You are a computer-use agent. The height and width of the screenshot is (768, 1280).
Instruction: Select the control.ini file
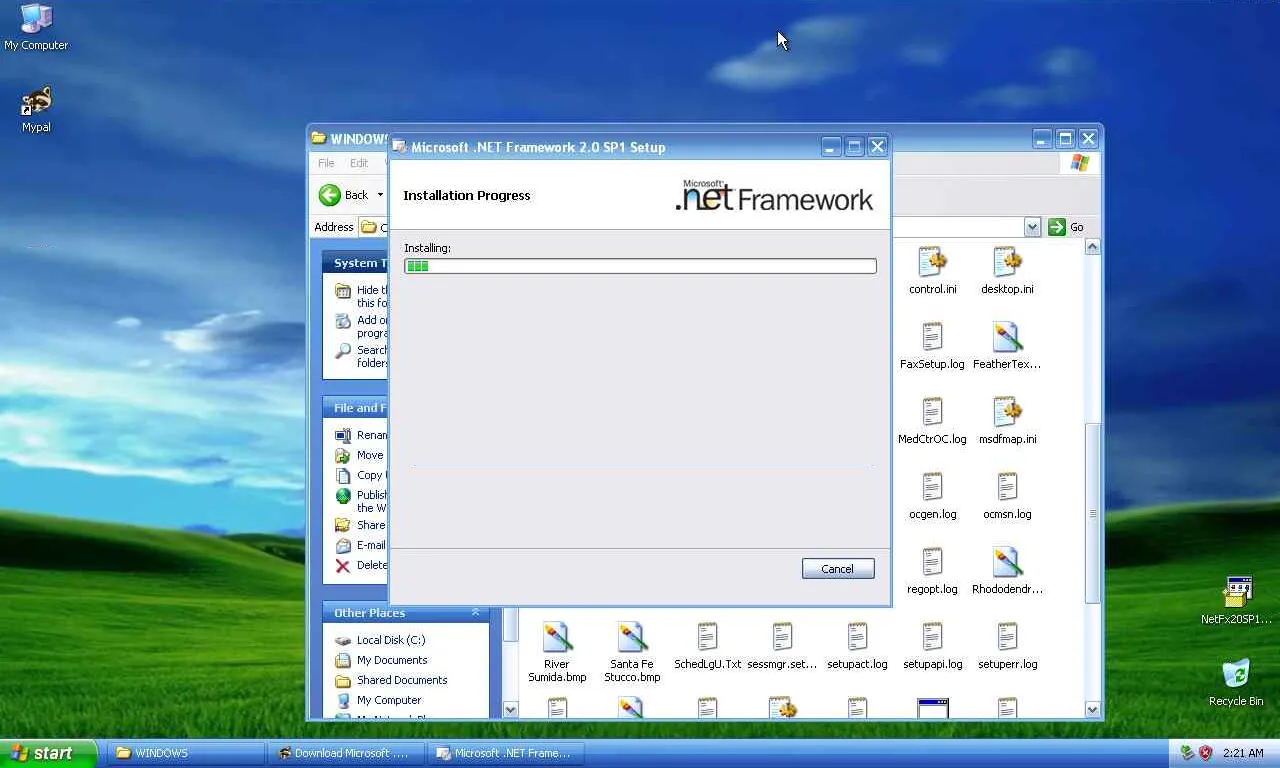933,272
